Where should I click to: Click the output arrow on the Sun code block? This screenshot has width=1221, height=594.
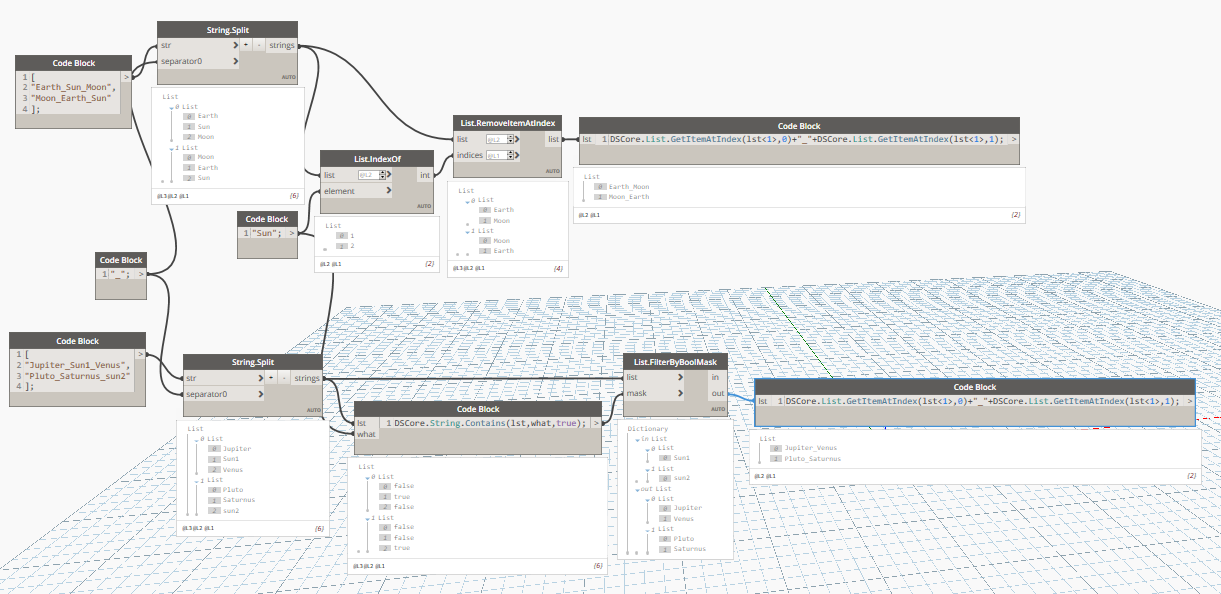point(291,232)
